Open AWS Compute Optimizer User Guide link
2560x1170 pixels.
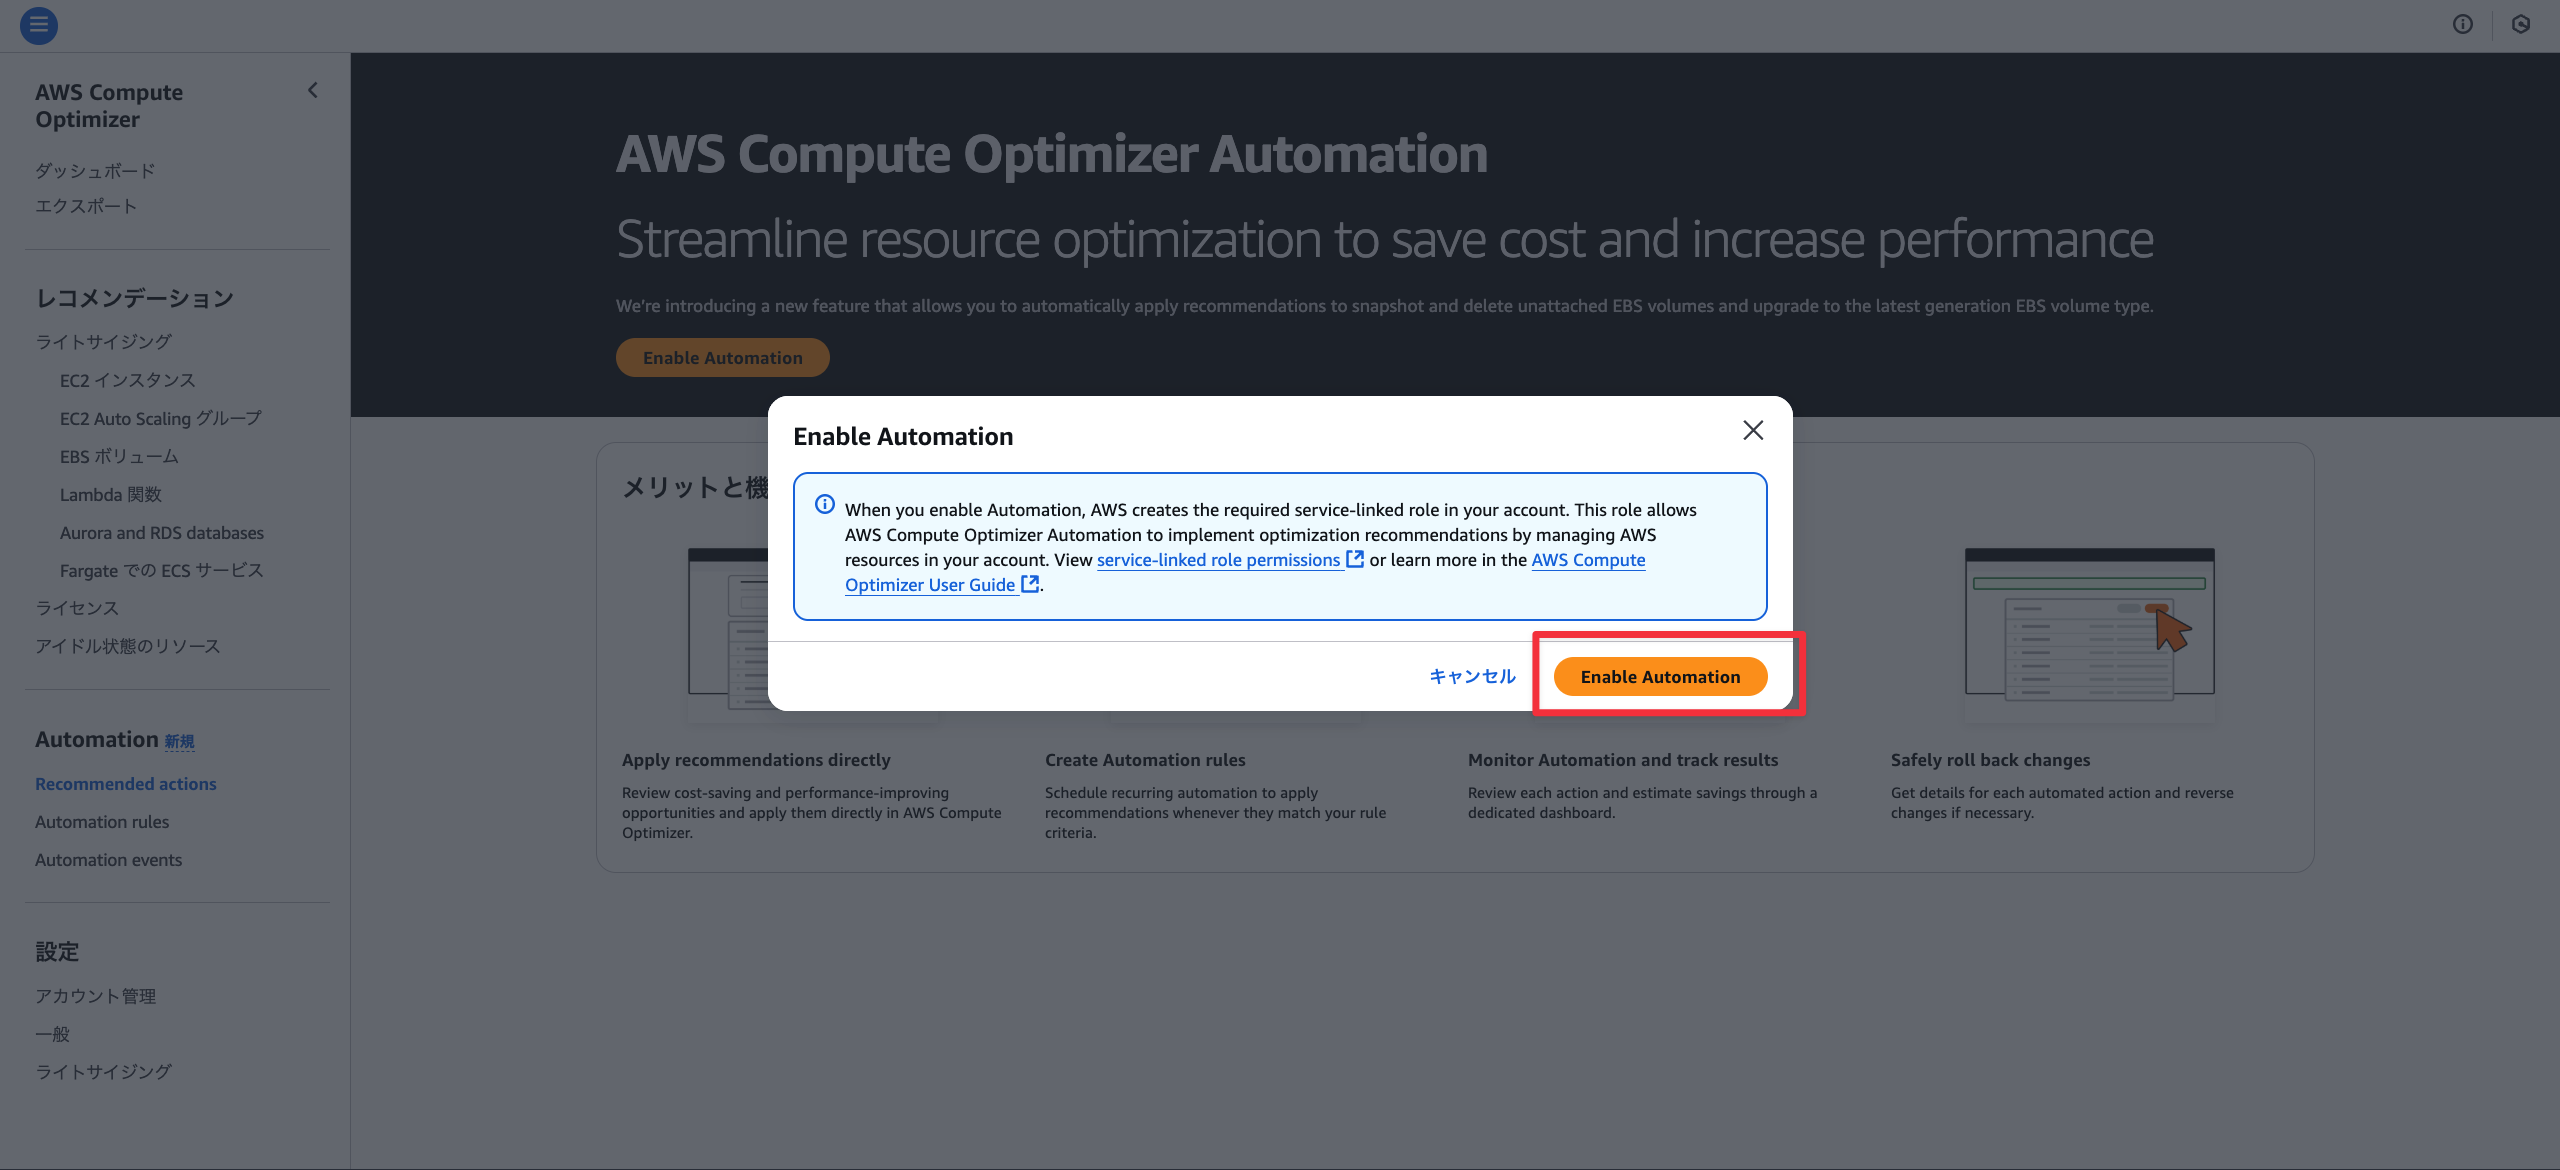(x=930, y=585)
